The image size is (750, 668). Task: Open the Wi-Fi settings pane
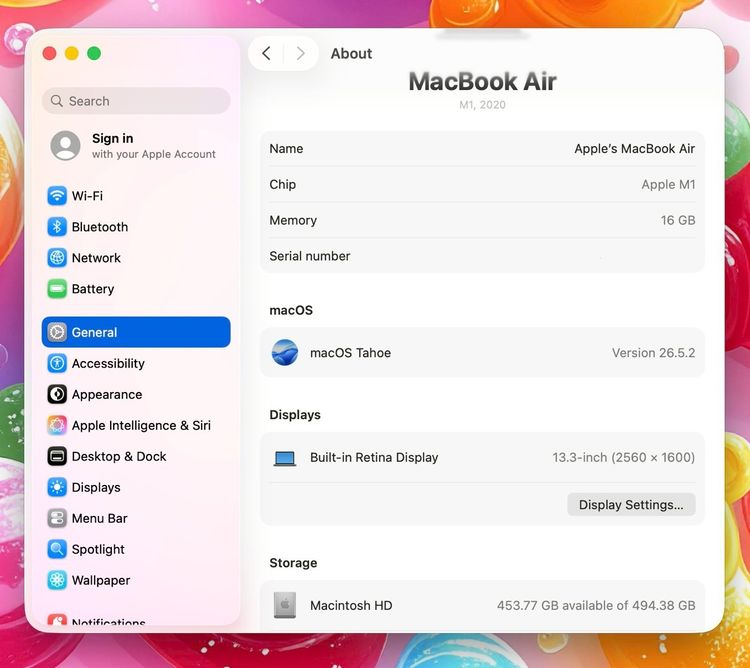tap(136, 196)
